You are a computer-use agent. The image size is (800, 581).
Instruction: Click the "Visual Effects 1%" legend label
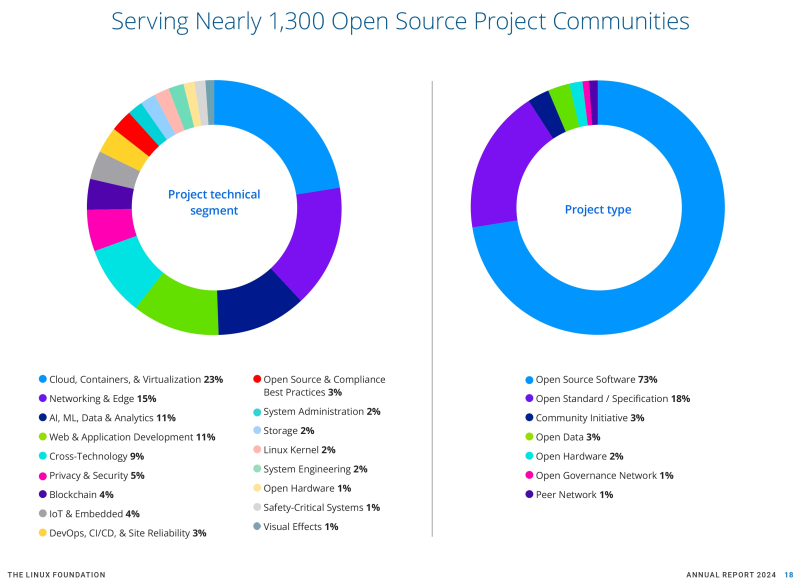click(x=300, y=526)
